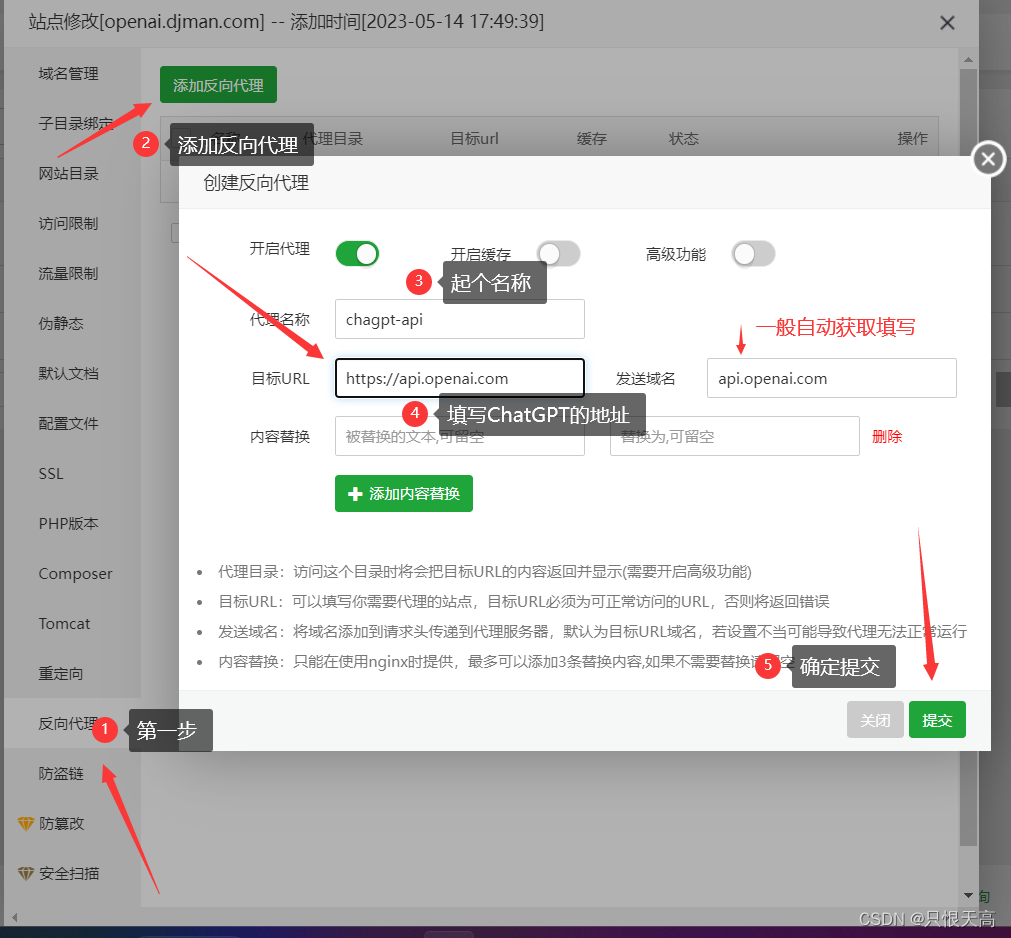Turn on the 高级功能 toggle
This screenshot has height=938, width=1011.
point(753,253)
